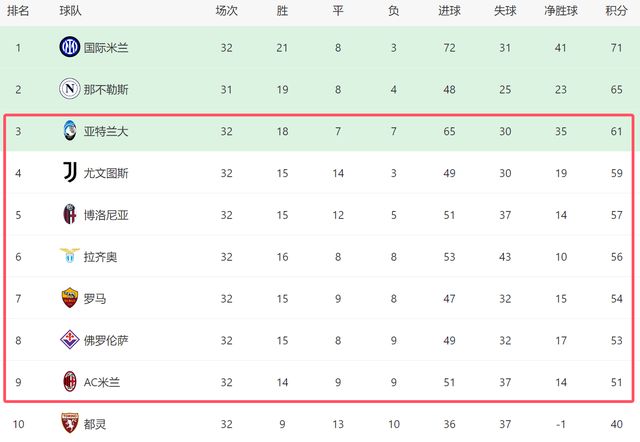Click the Lazio eagle logo

(69, 255)
